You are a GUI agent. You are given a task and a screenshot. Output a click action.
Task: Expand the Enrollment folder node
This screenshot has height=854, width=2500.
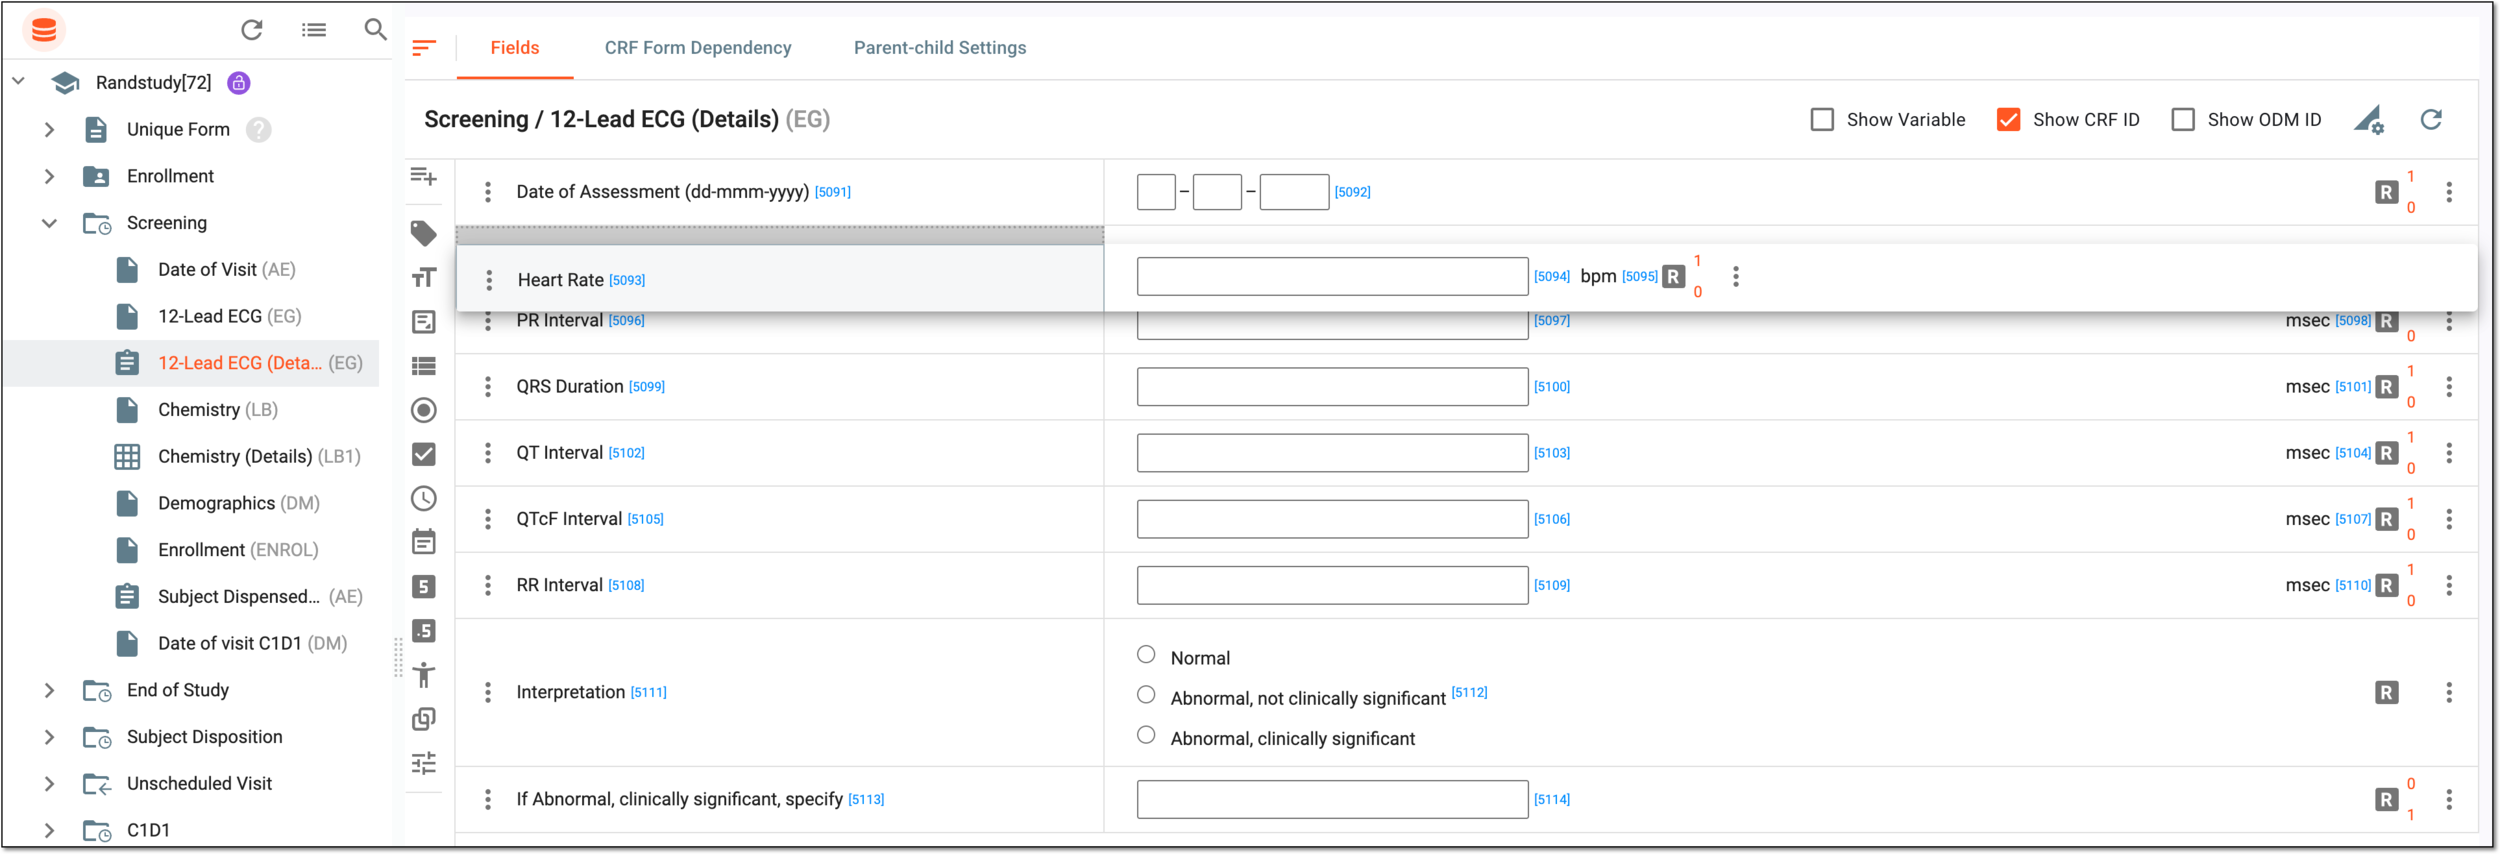click(x=49, y=176)
